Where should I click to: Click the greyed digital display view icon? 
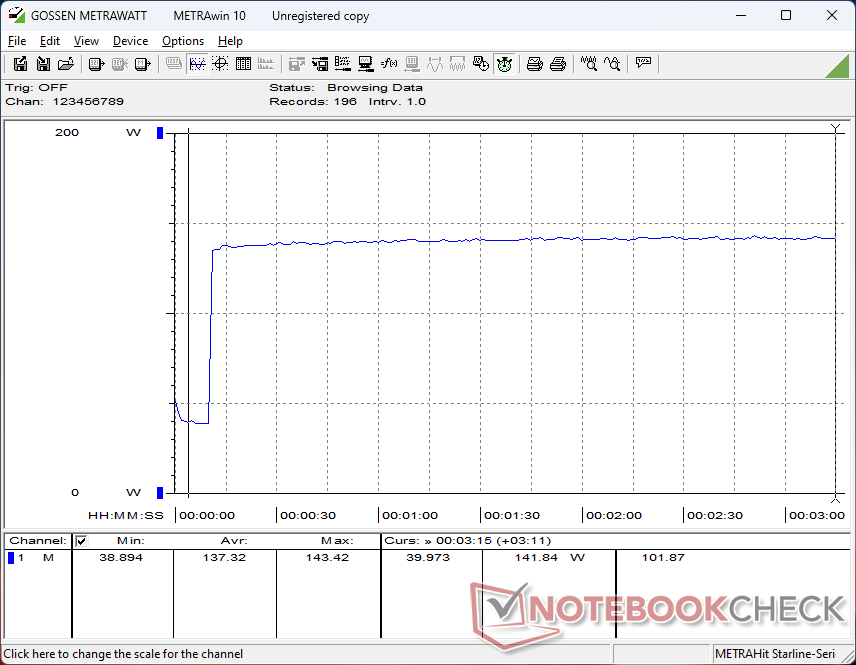[x=174, y=64]
